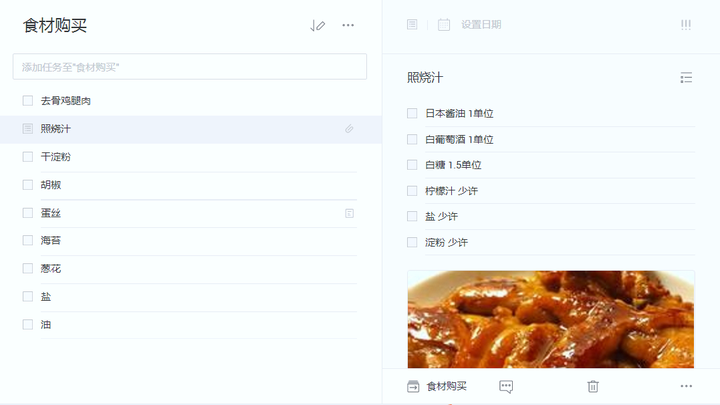Check off the 去骨鸡腿肉 task

pos(28,101)
